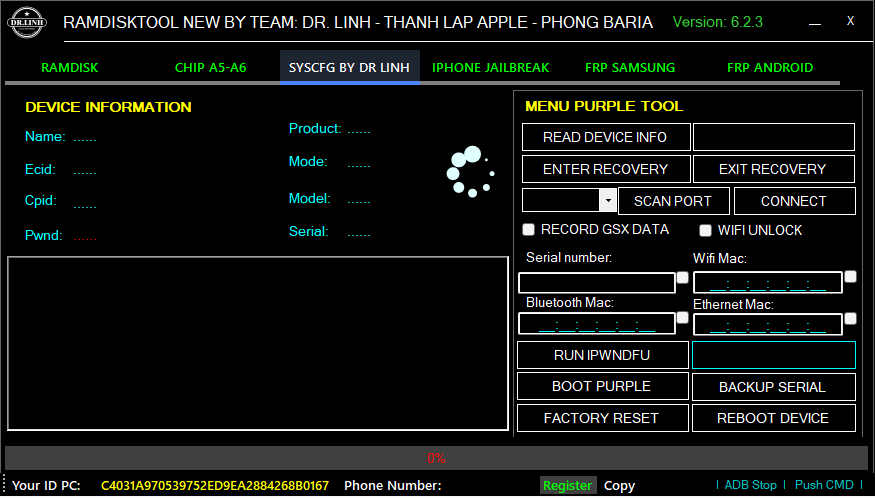Switch to the FRP ANDROID tab
Viewport: 875px width, 498px height.
pos(770,68)
